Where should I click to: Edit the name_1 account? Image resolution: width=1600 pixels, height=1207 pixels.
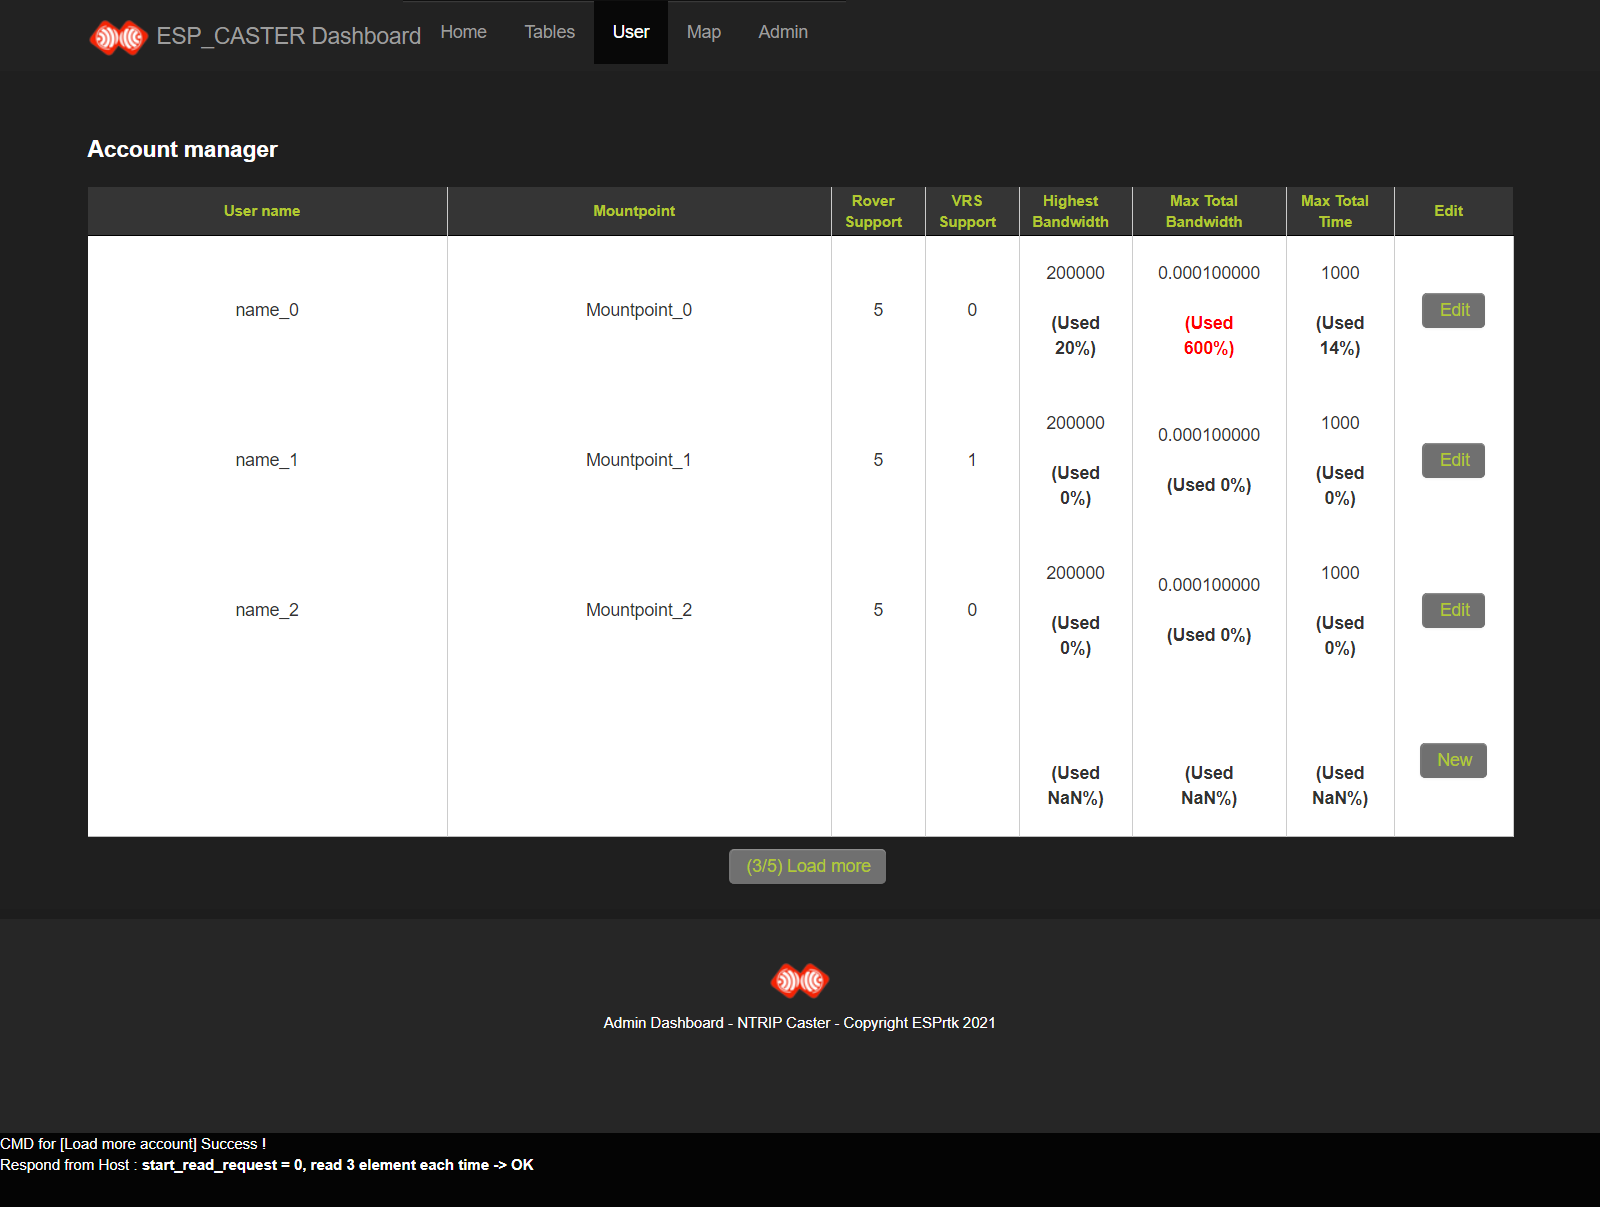point(1453,460)
